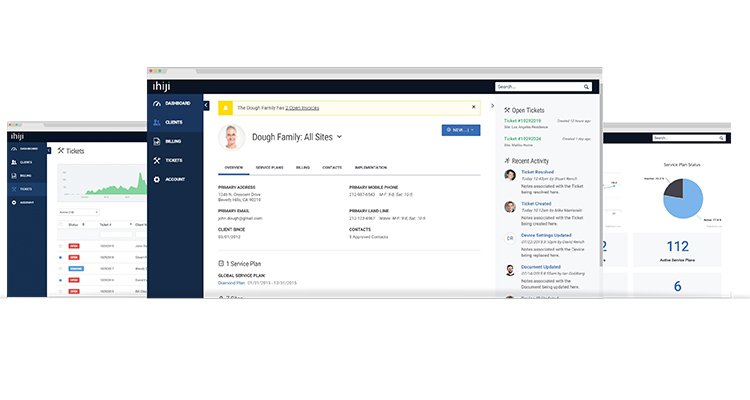The image size is (750, 400).
Task: Click search magnifier in right dashboard window
Action: [721, 138]
